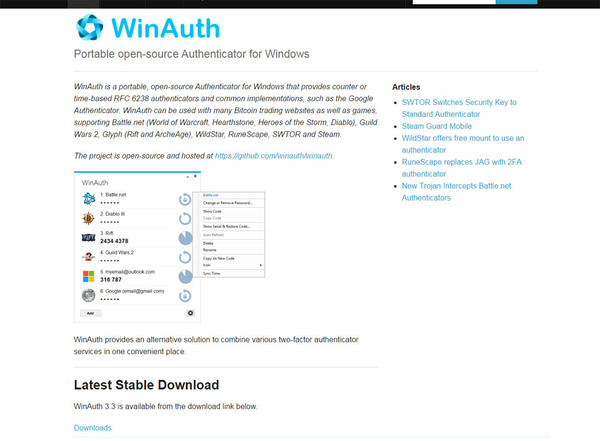This screenshot has width=600, height=441.
Task: Click the WinAuth pentagon logo icon
Action: [90, 28]
